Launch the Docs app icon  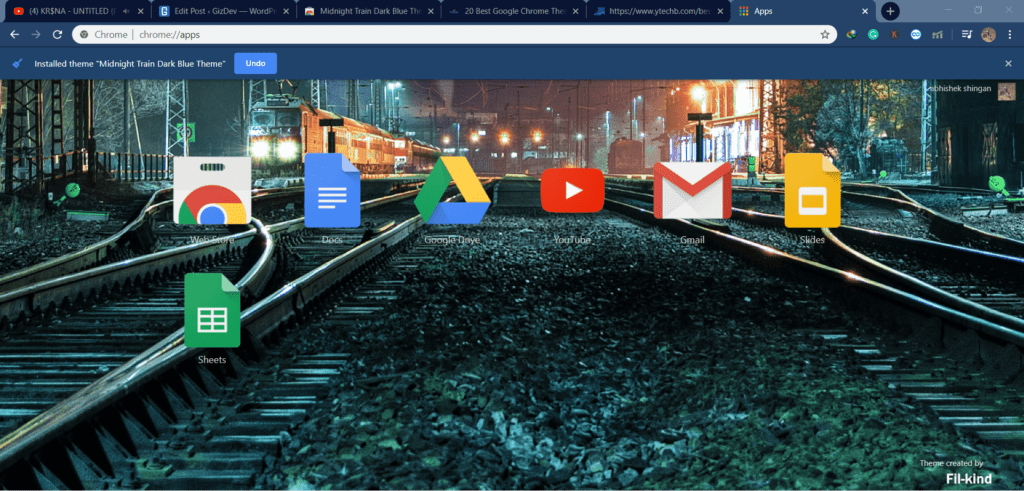[x=332, y=190]
